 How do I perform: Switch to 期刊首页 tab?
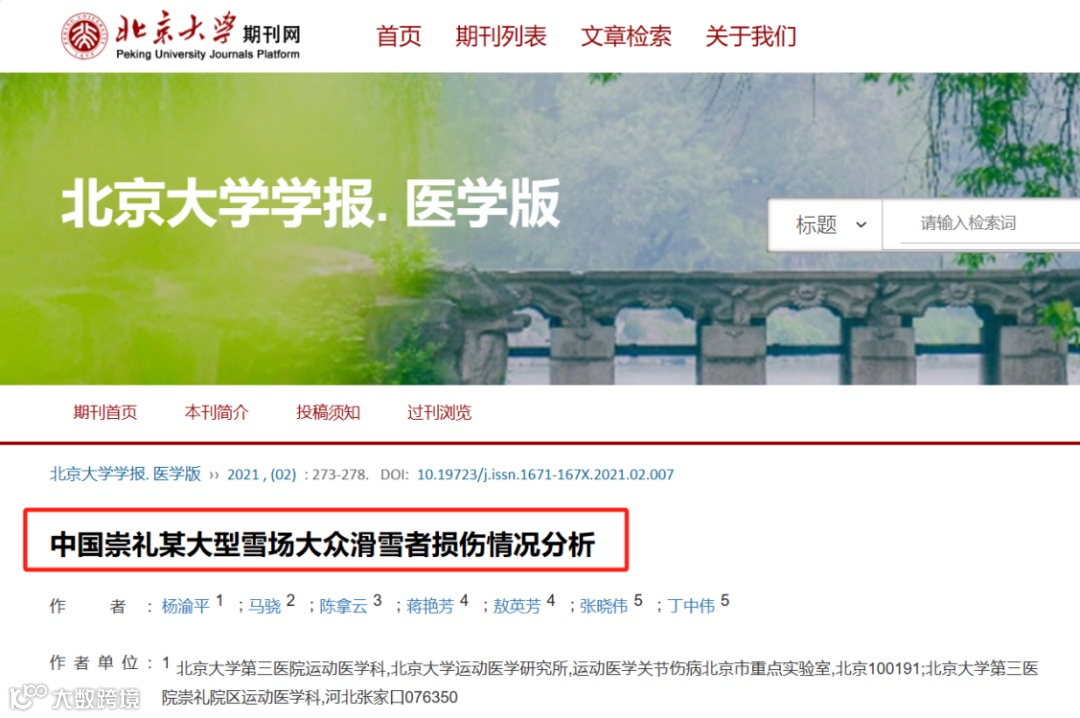105,412
